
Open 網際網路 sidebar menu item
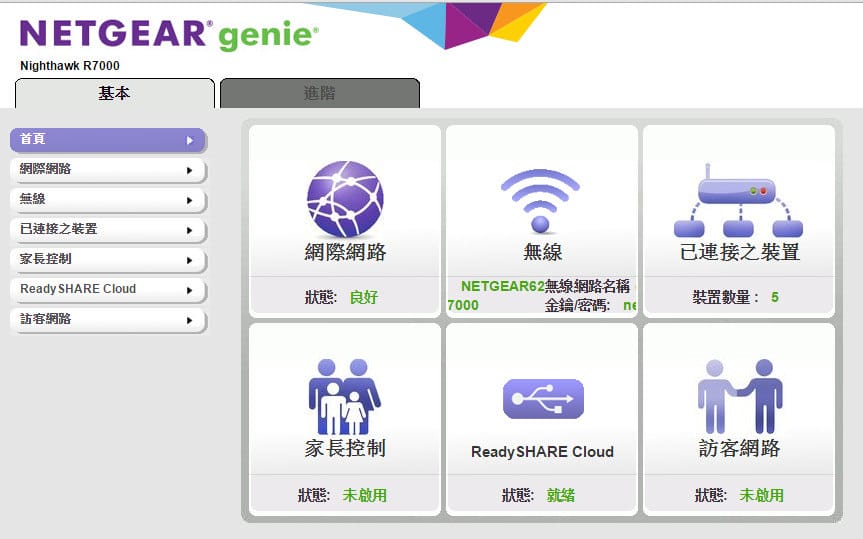coord(108,170)
